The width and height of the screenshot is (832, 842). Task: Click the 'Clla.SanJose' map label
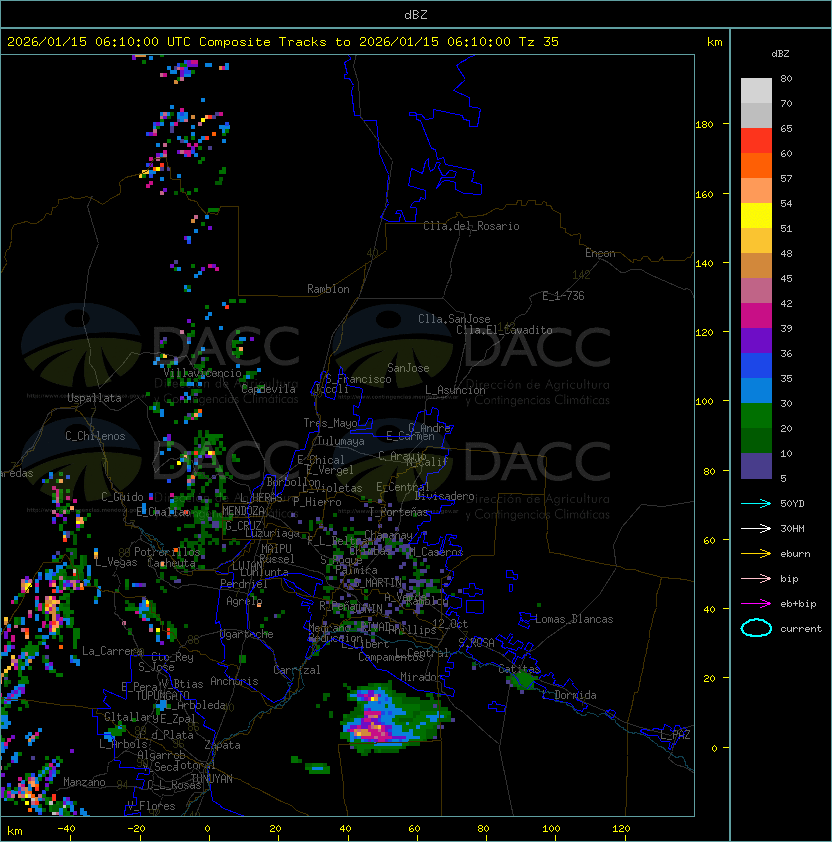454,319
